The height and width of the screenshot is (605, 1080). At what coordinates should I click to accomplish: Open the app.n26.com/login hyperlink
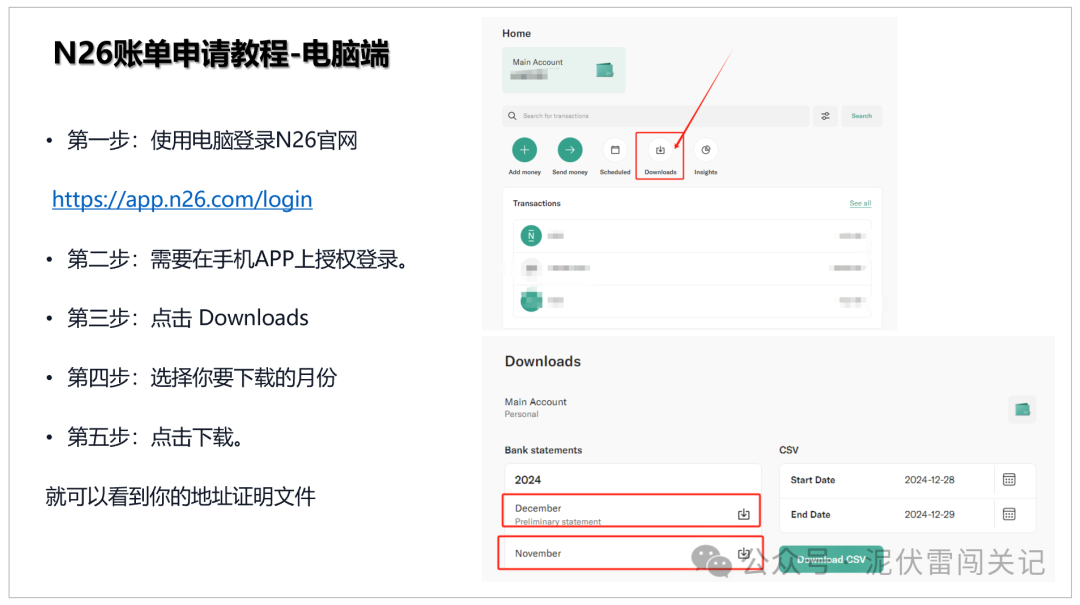tap(182, 199)
